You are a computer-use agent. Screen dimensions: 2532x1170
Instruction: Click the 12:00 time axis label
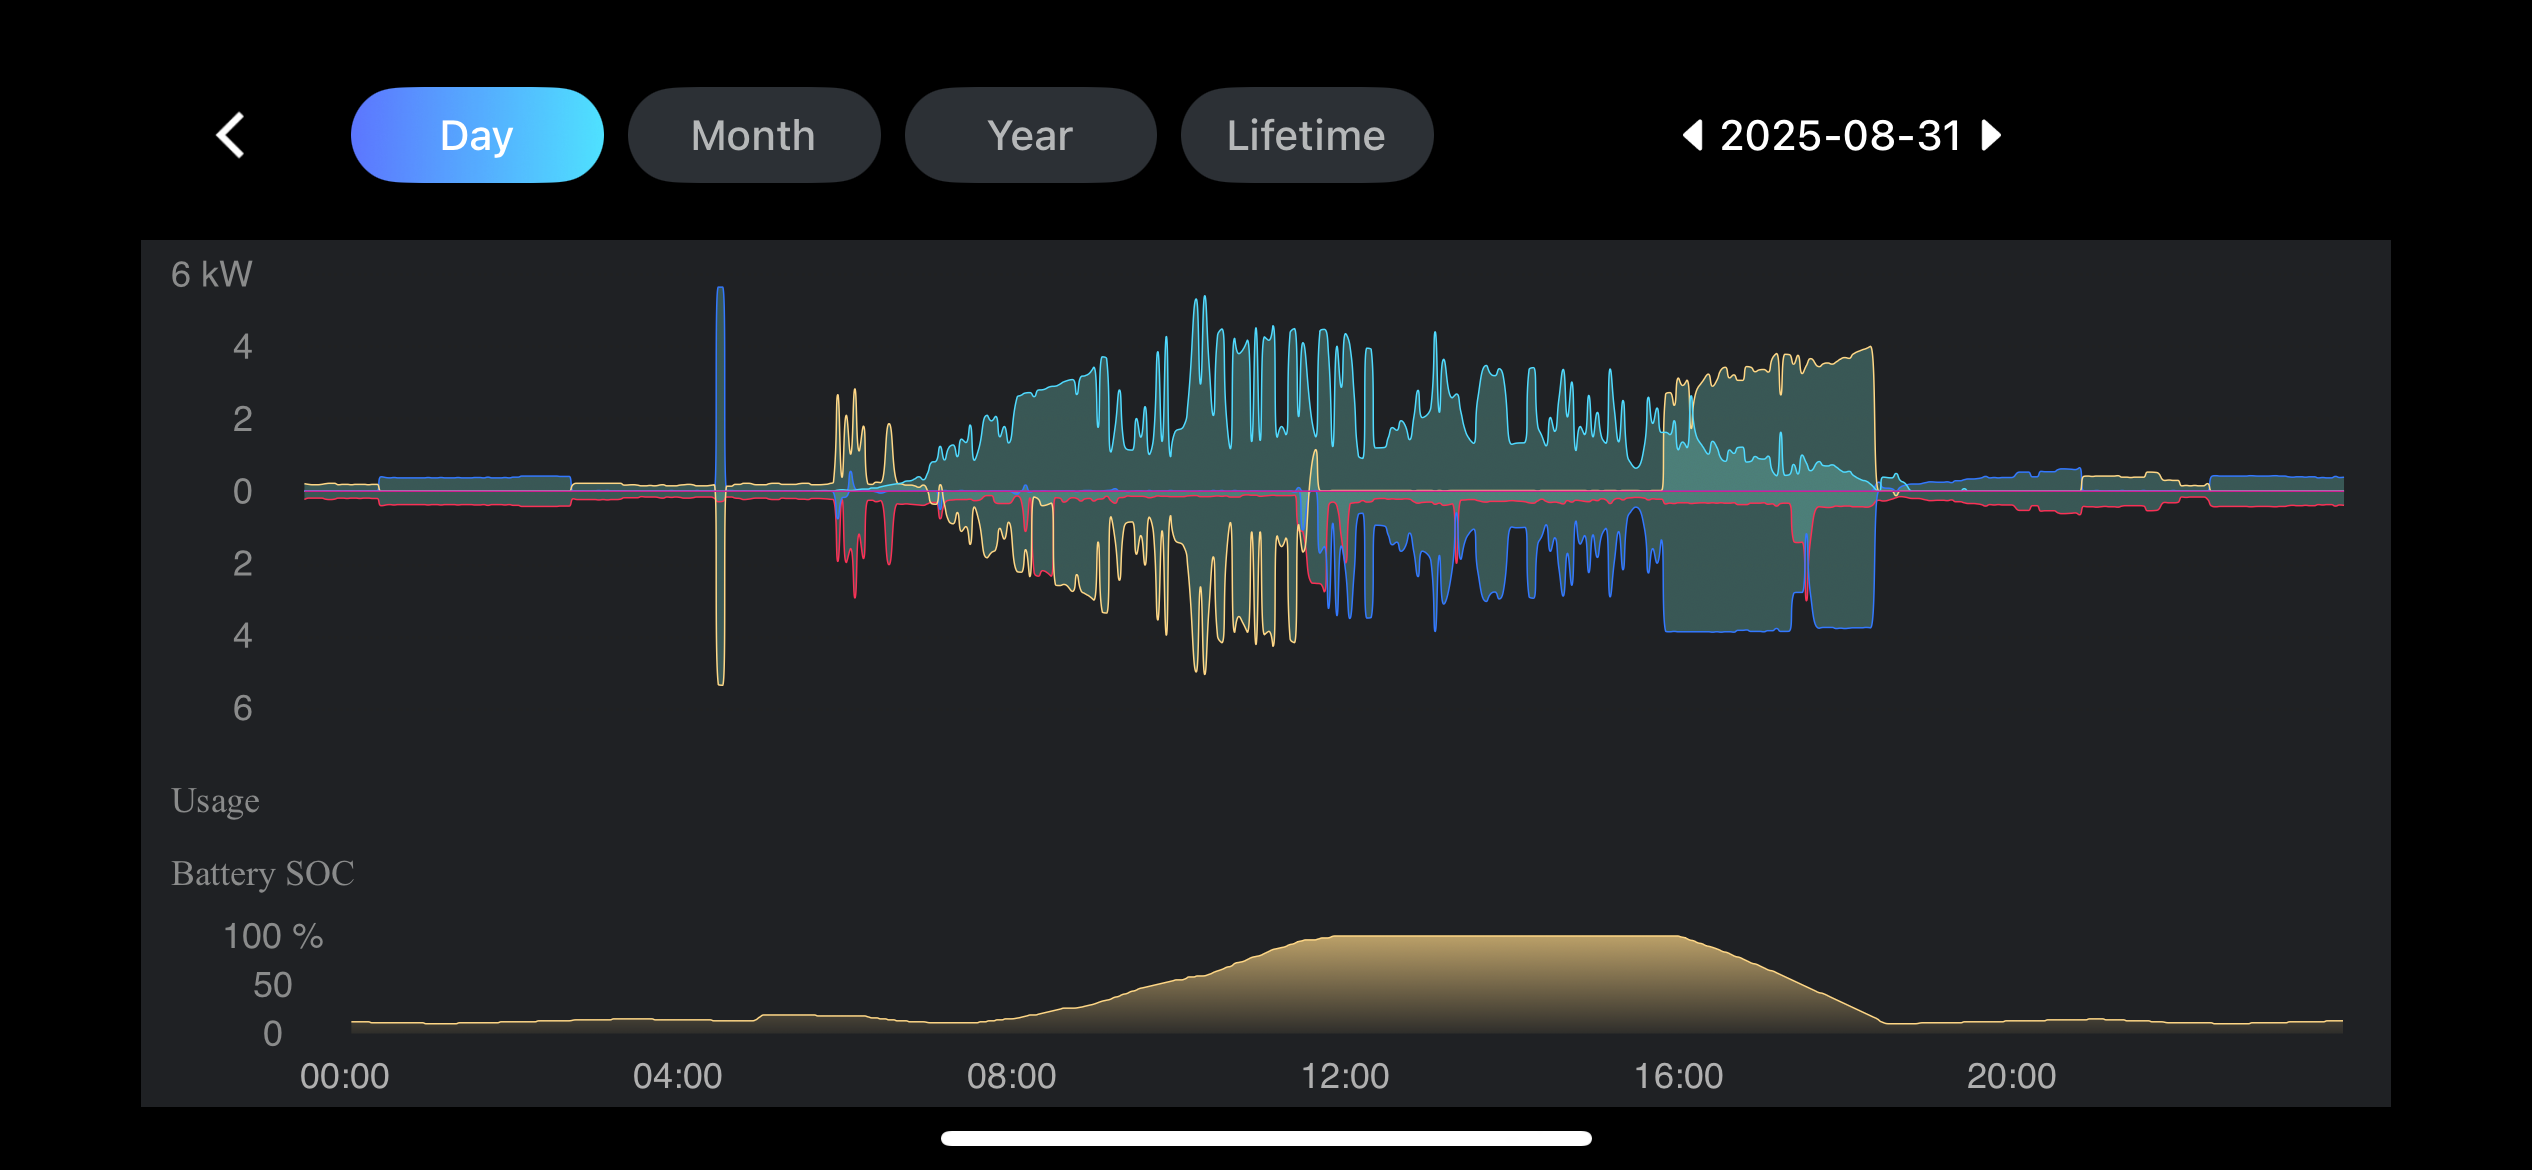click(x=1344, y=1076)
